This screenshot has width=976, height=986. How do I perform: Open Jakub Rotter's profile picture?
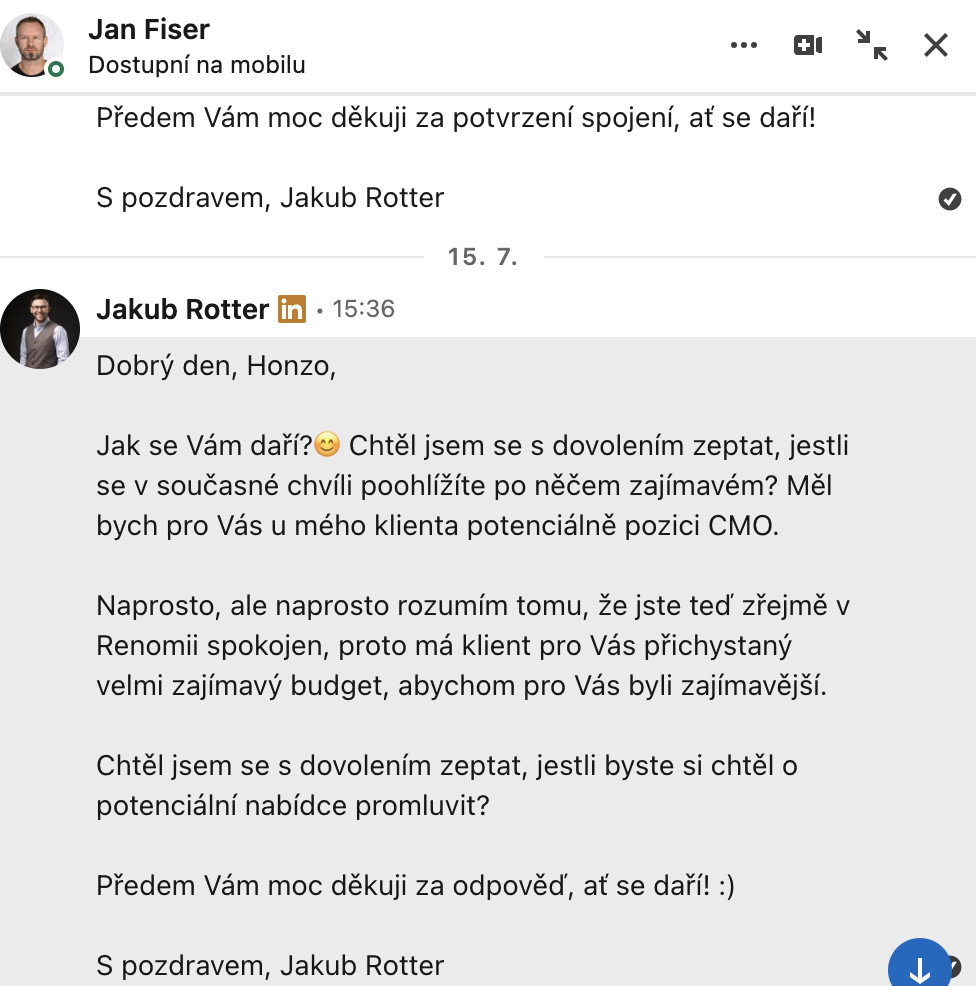click(40, 329)
